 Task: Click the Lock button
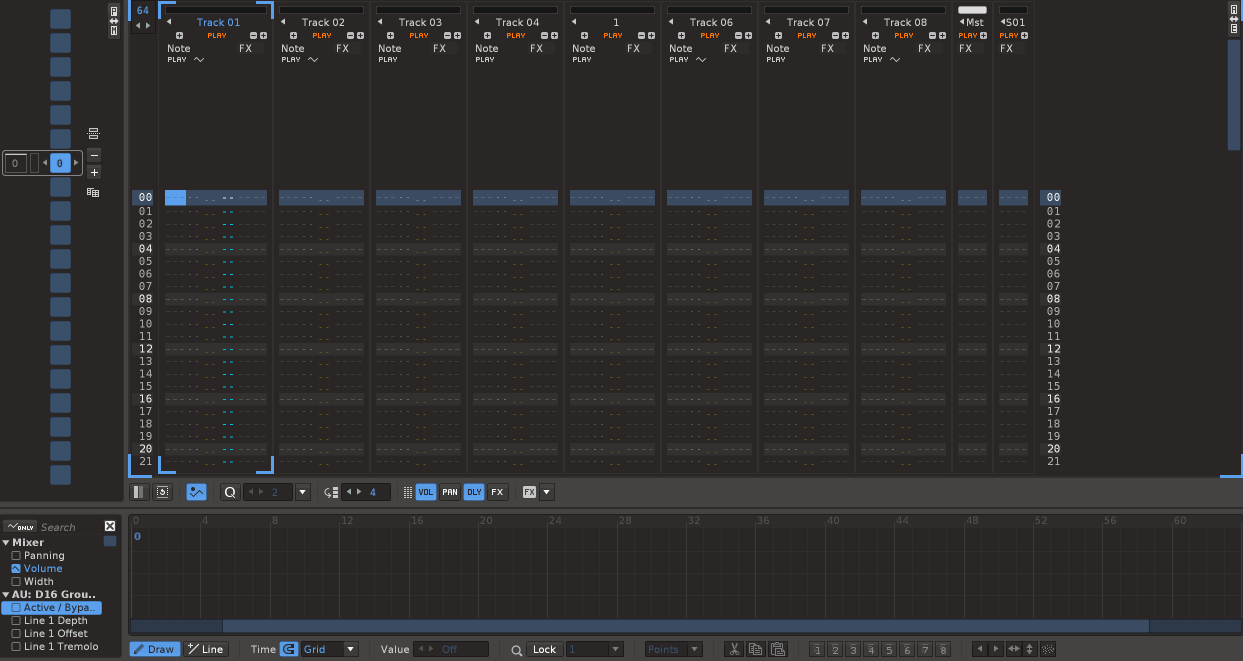point(544,649)
